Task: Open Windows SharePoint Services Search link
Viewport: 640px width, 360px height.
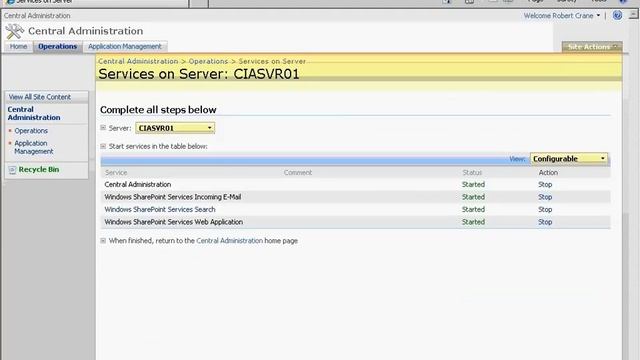Action: point(160,209)
